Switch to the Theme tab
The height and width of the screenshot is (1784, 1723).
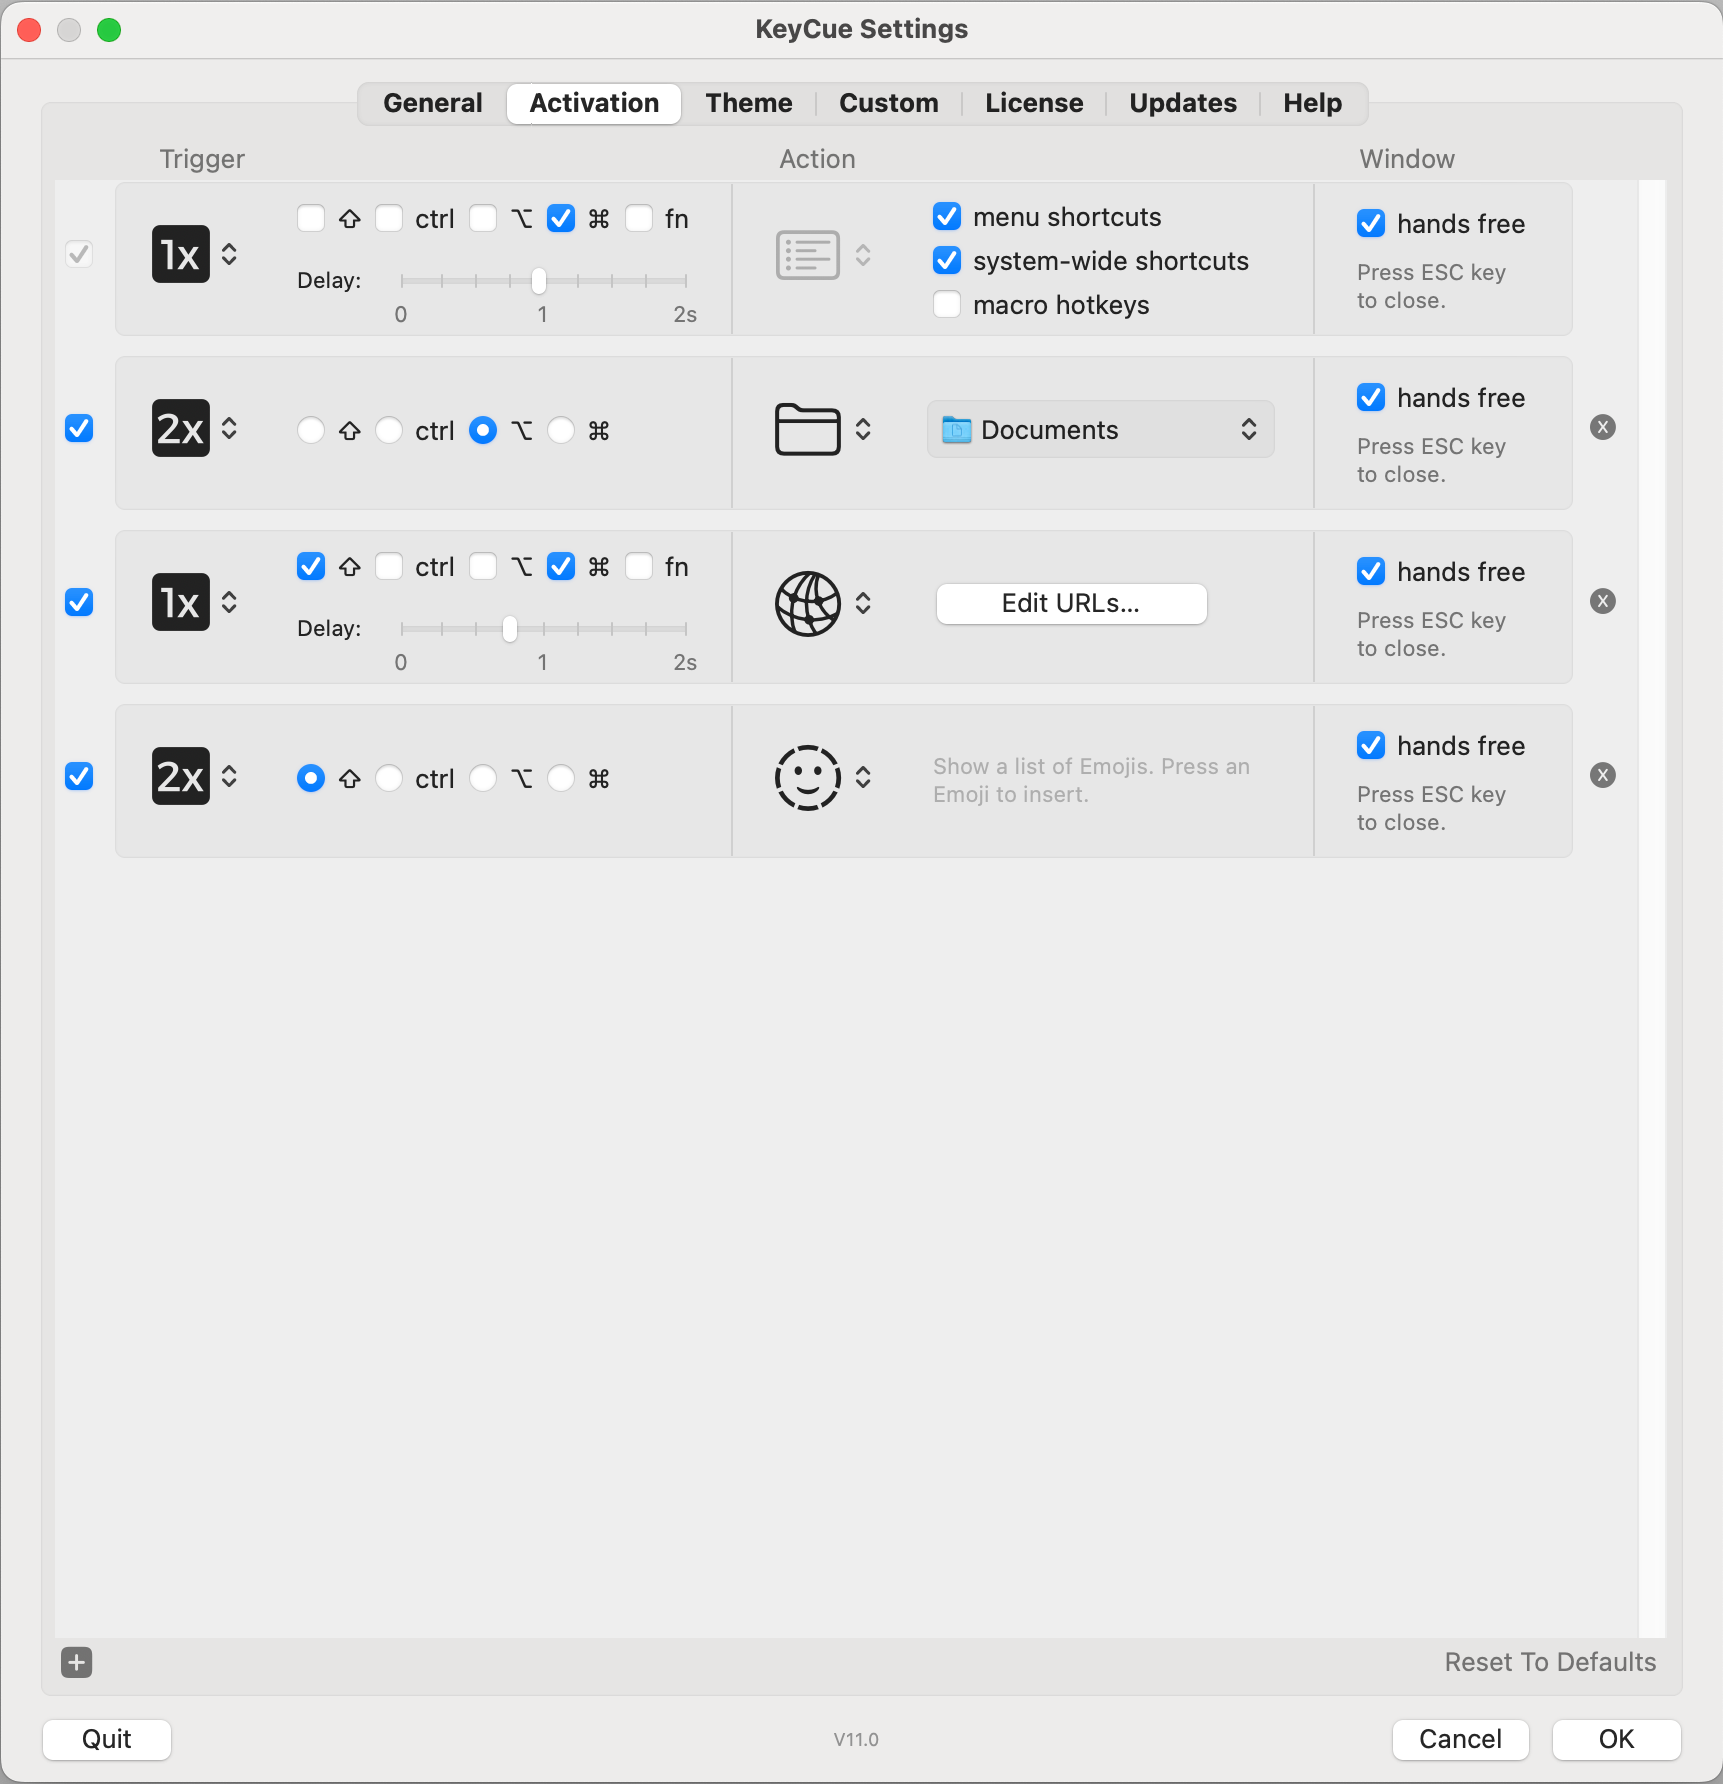(x=748, y=102)
